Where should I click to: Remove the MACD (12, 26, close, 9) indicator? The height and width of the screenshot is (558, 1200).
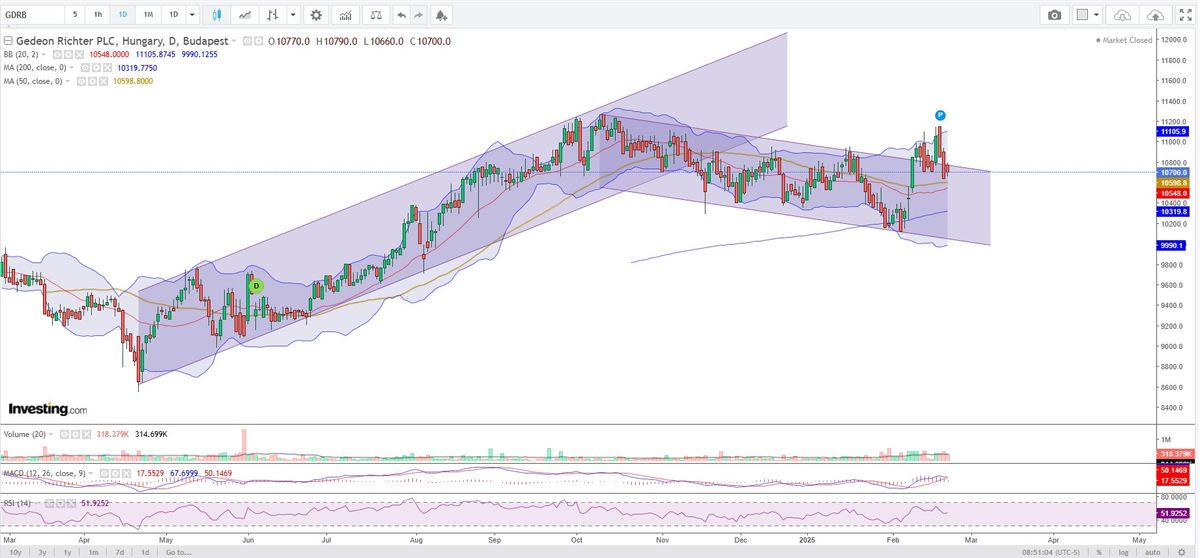pos(126,473)
